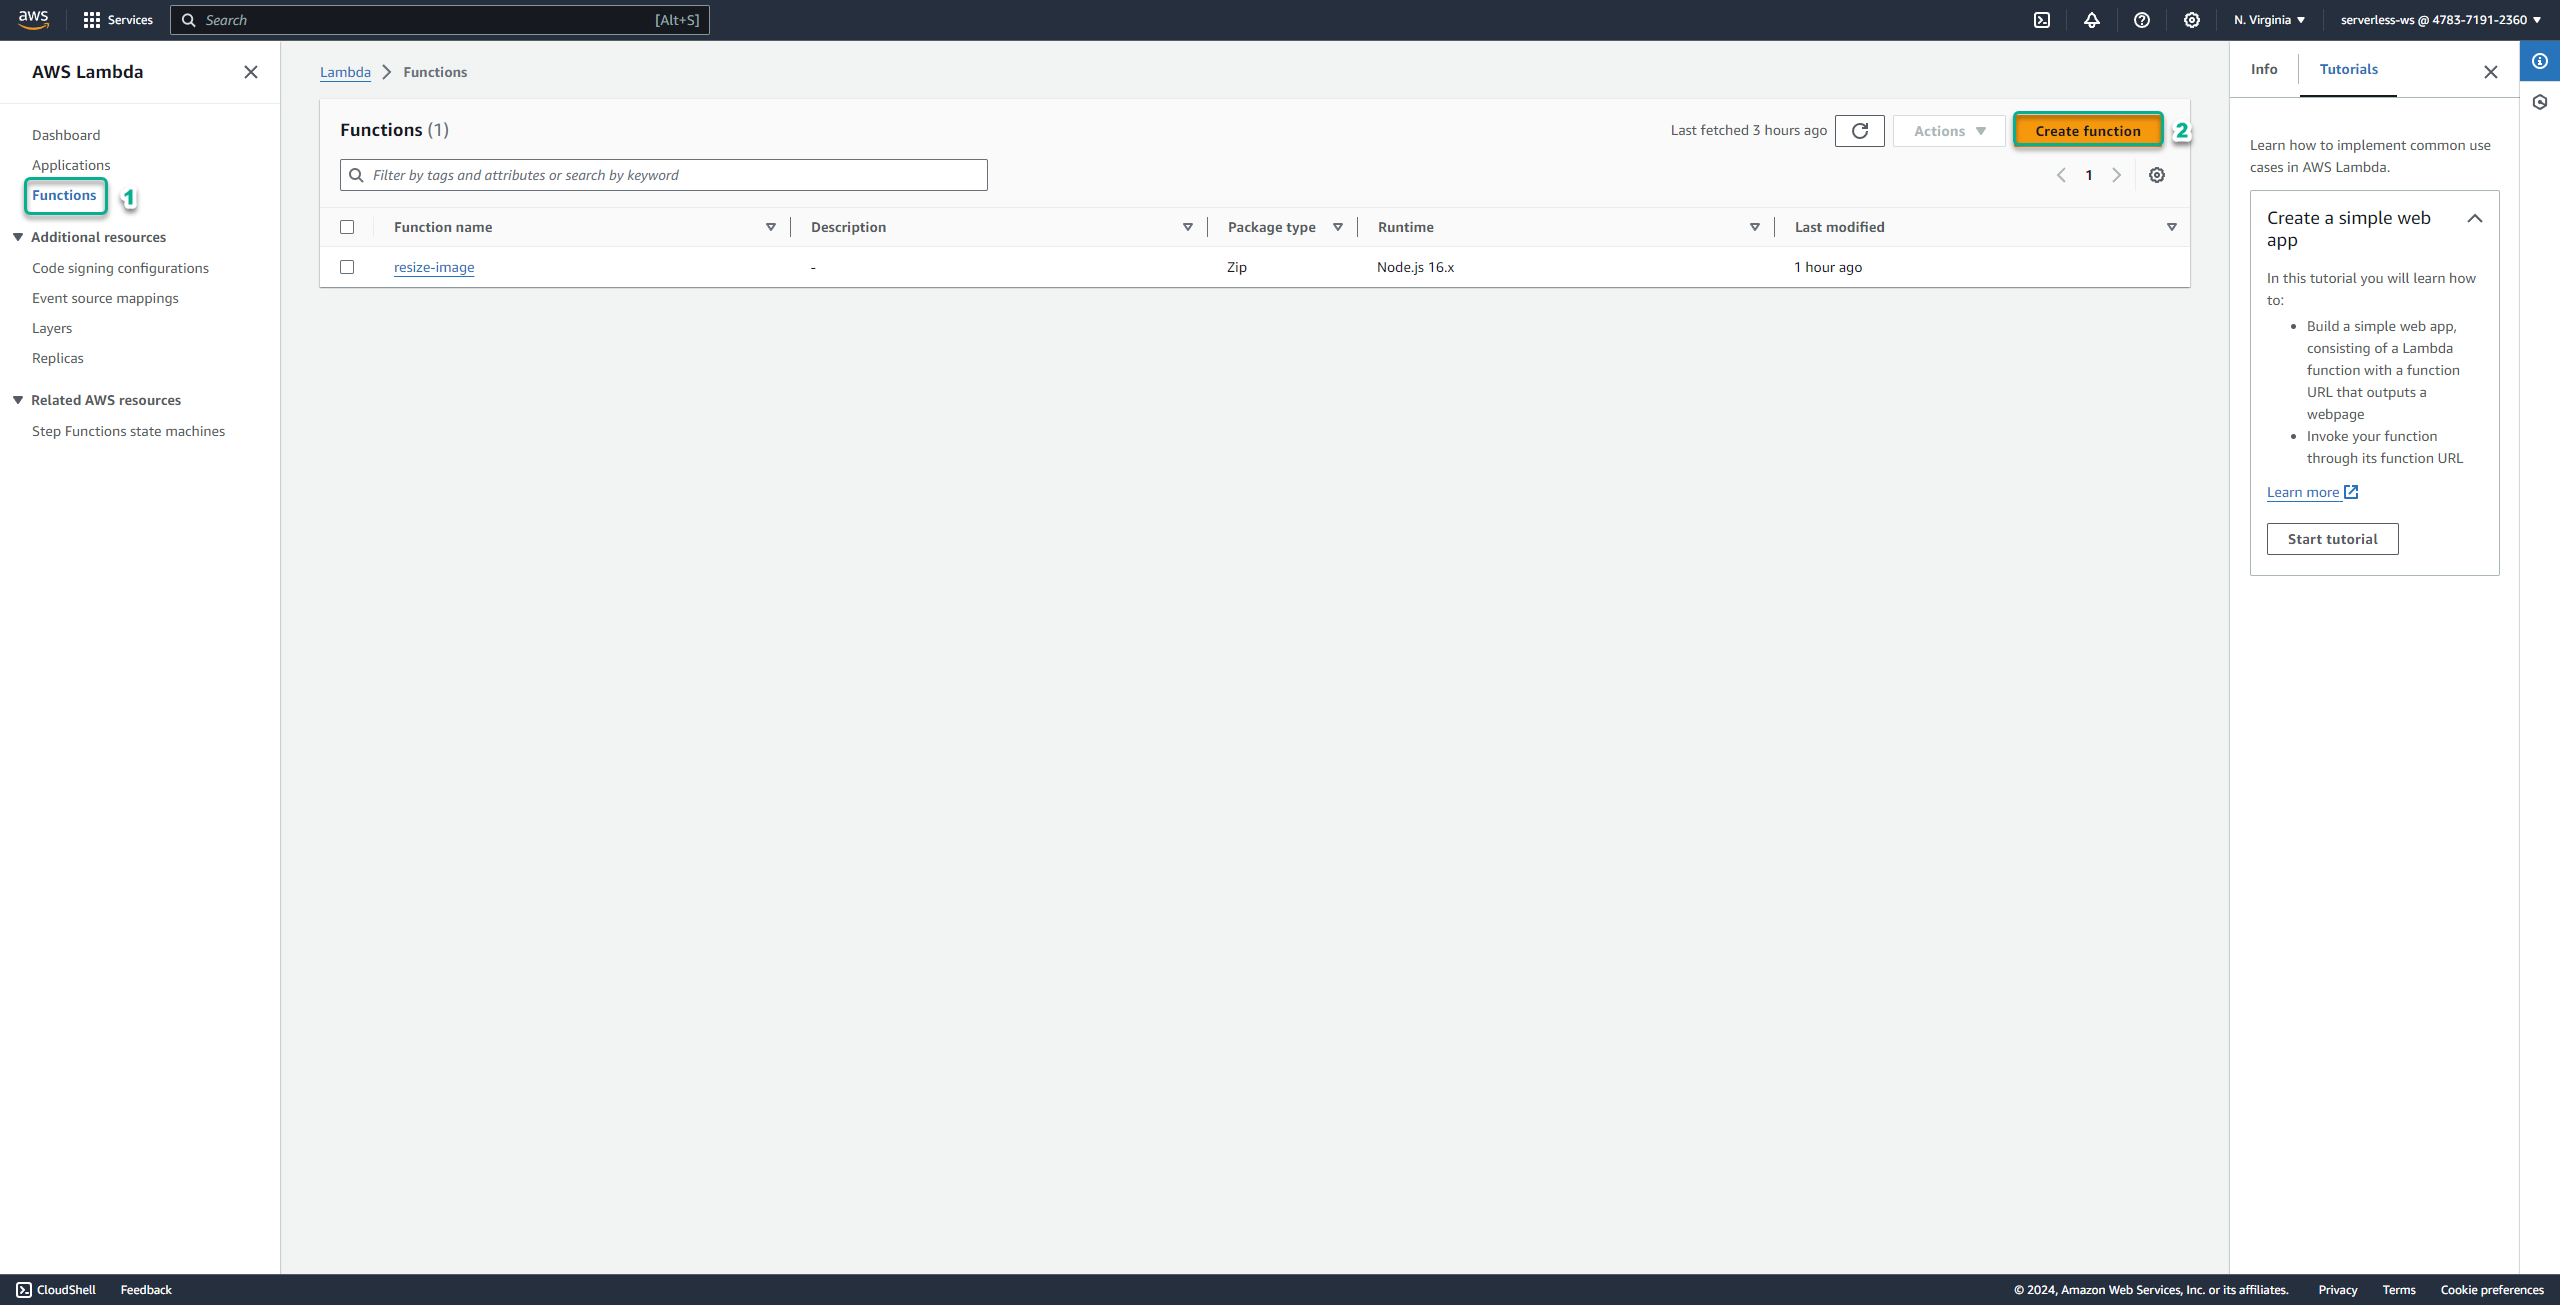
Task: Switch to the Info tab in tutorials panel
Action: tap(2265, 68)
